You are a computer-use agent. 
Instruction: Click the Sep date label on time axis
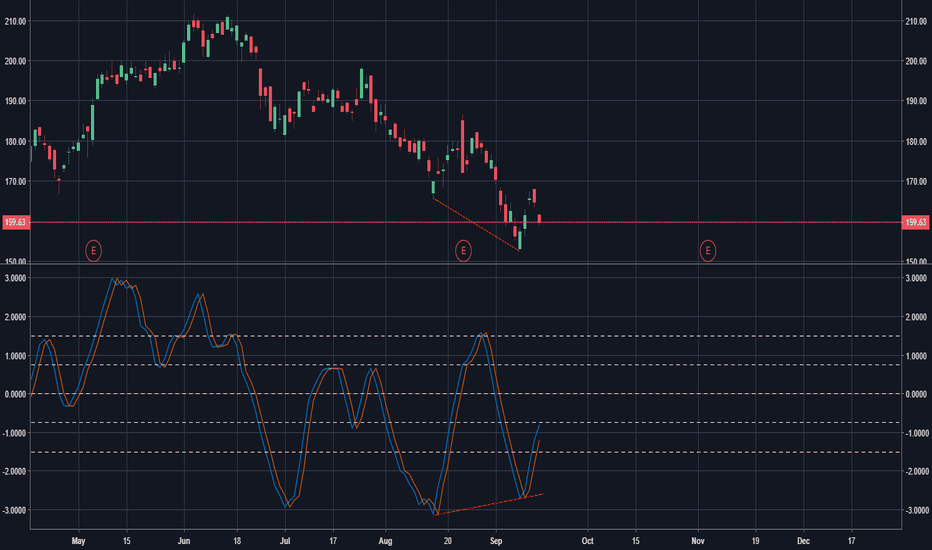click(496, 541)
